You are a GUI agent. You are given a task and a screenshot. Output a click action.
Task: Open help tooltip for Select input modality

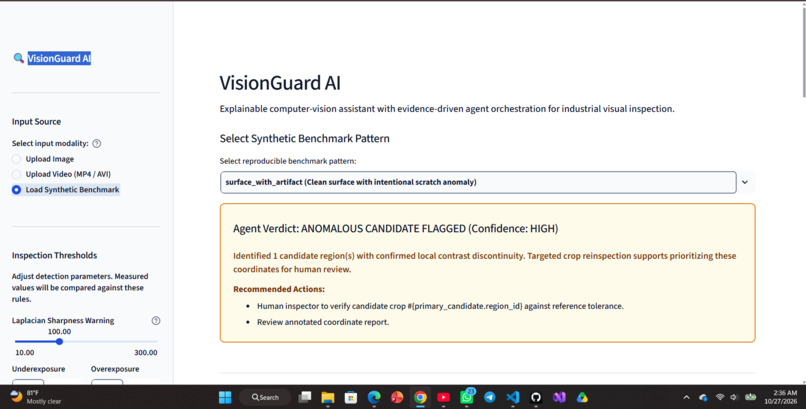click(x=97, y=143)
